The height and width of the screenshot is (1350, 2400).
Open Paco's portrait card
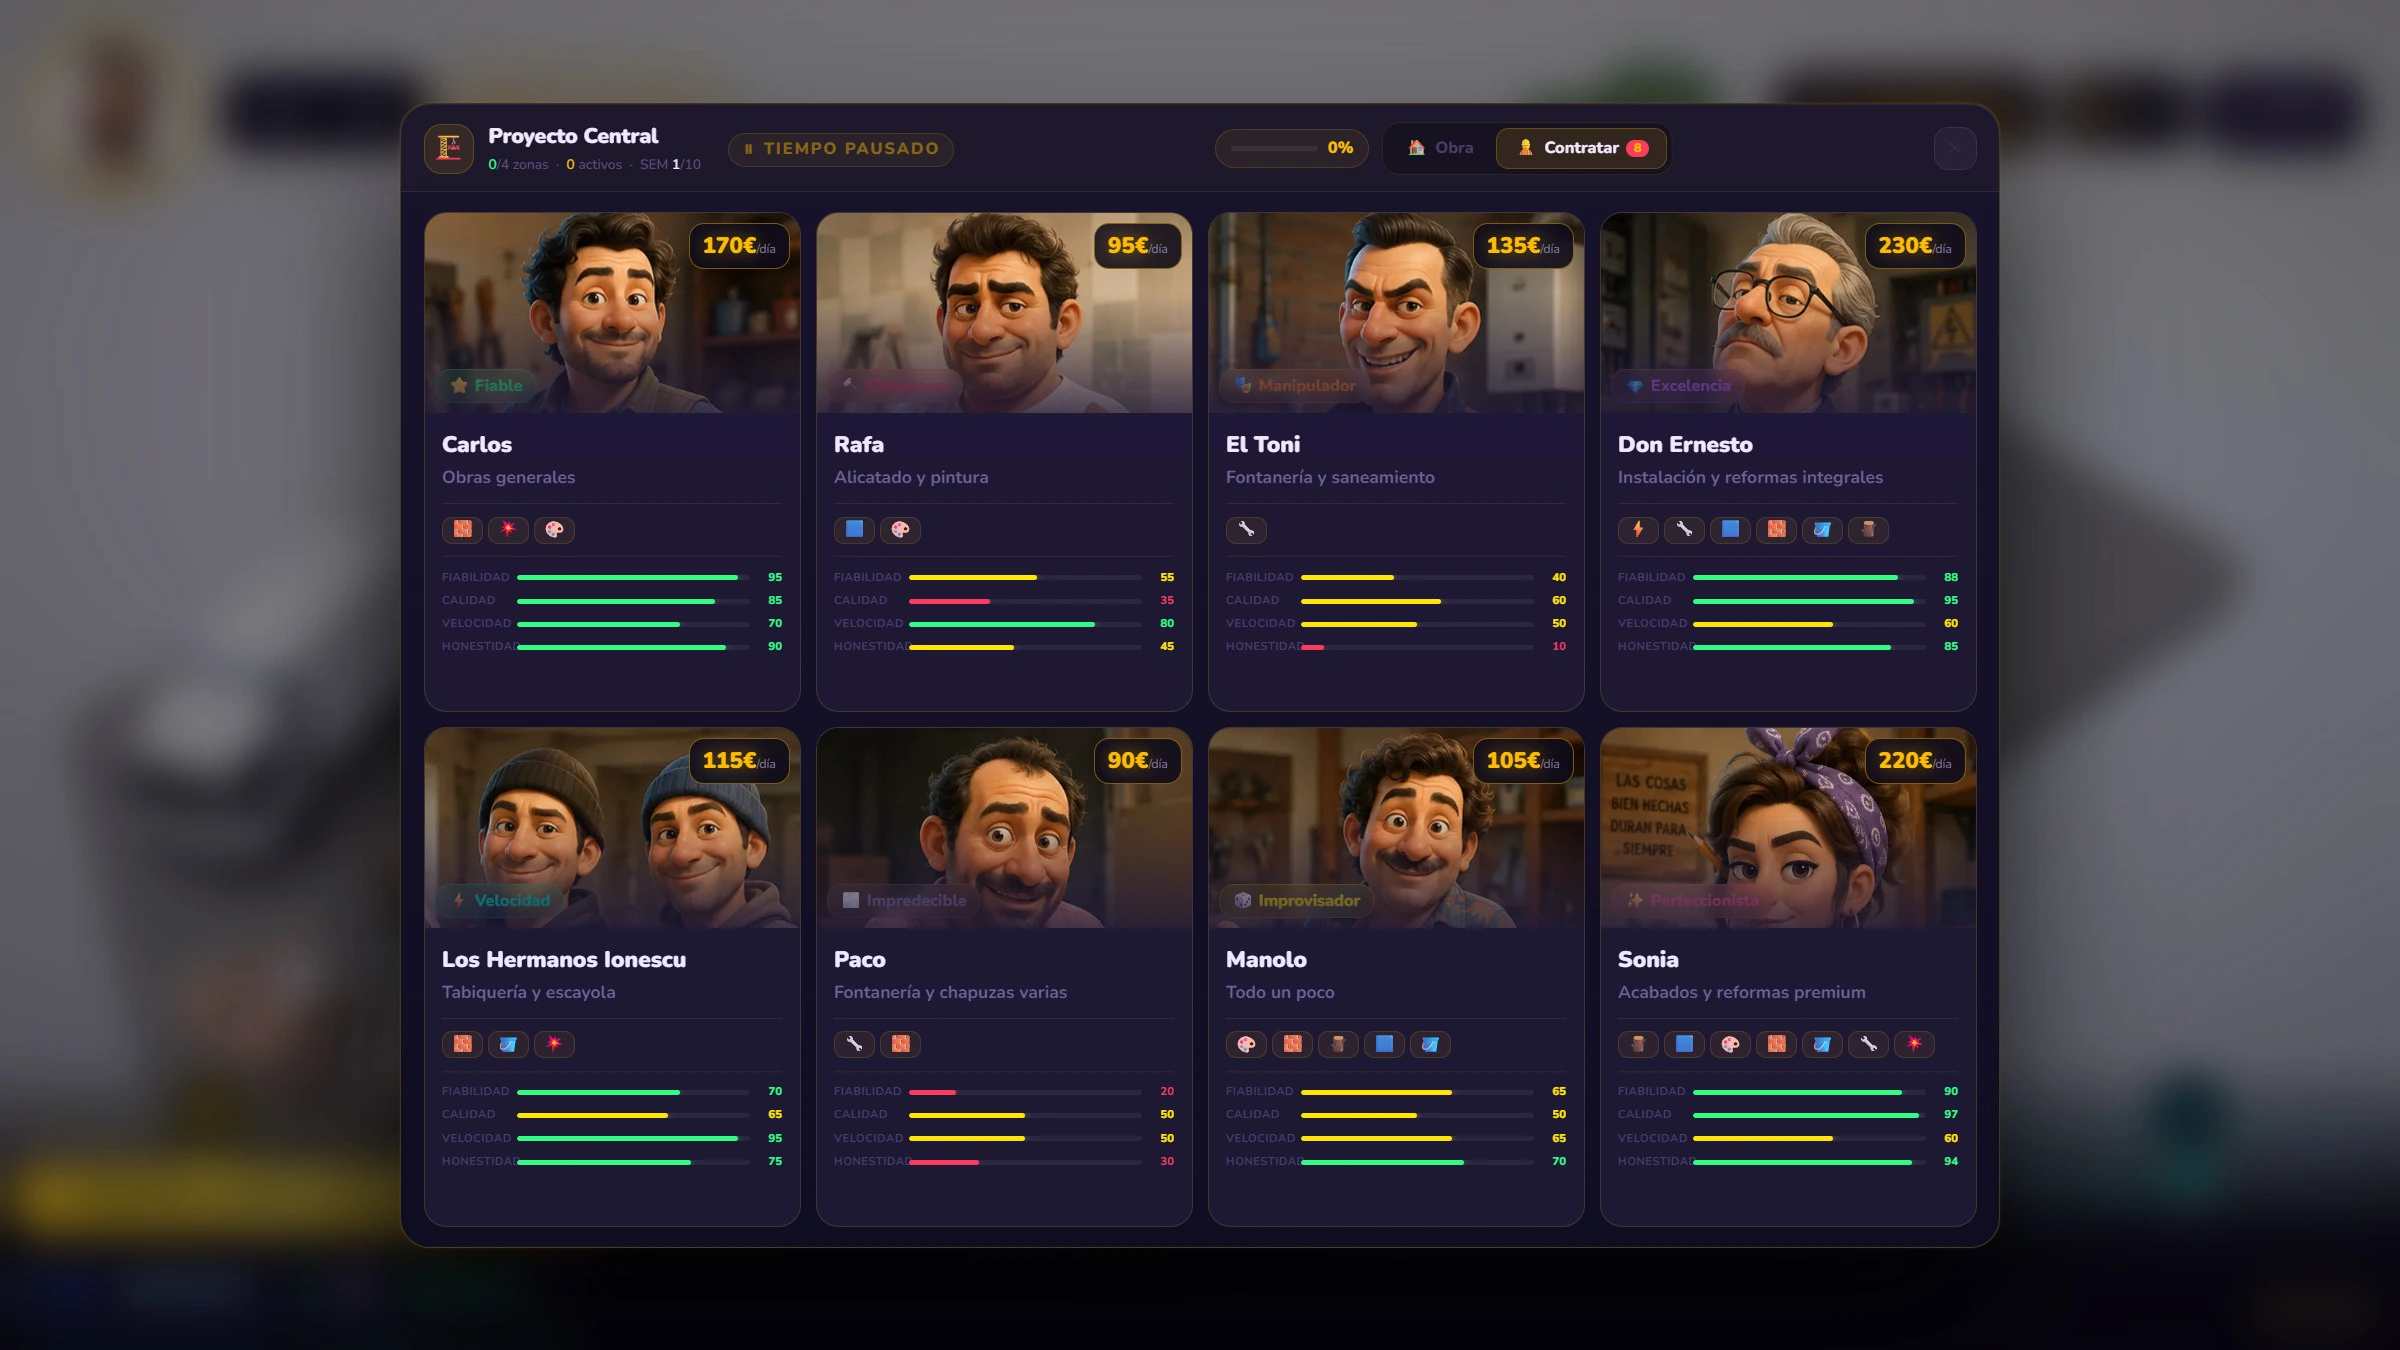pyautogui.click(x=1004, y=828)
